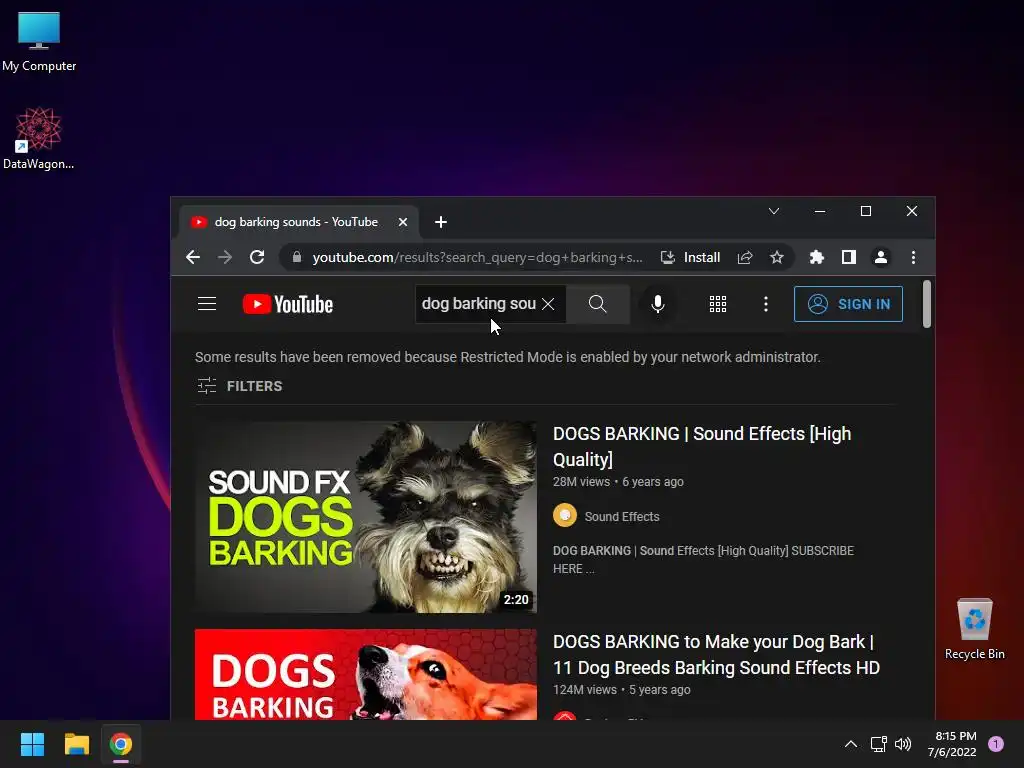Reload the YouTube results page
This screenshot has height=768, width=1024.
[x=257, y=257]
